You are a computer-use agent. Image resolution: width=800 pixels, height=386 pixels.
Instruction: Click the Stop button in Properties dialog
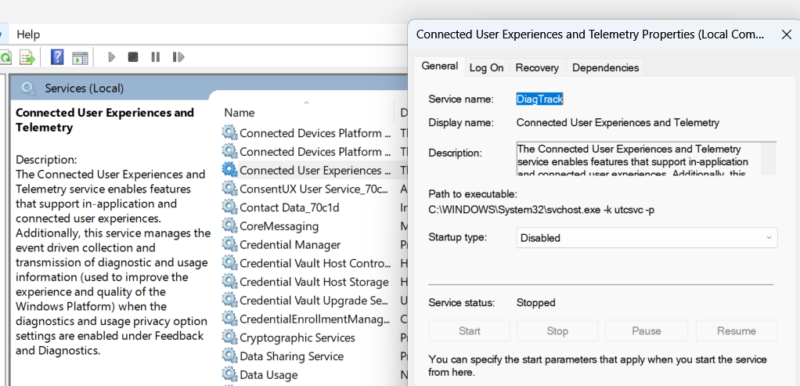[x=557, y=331]
